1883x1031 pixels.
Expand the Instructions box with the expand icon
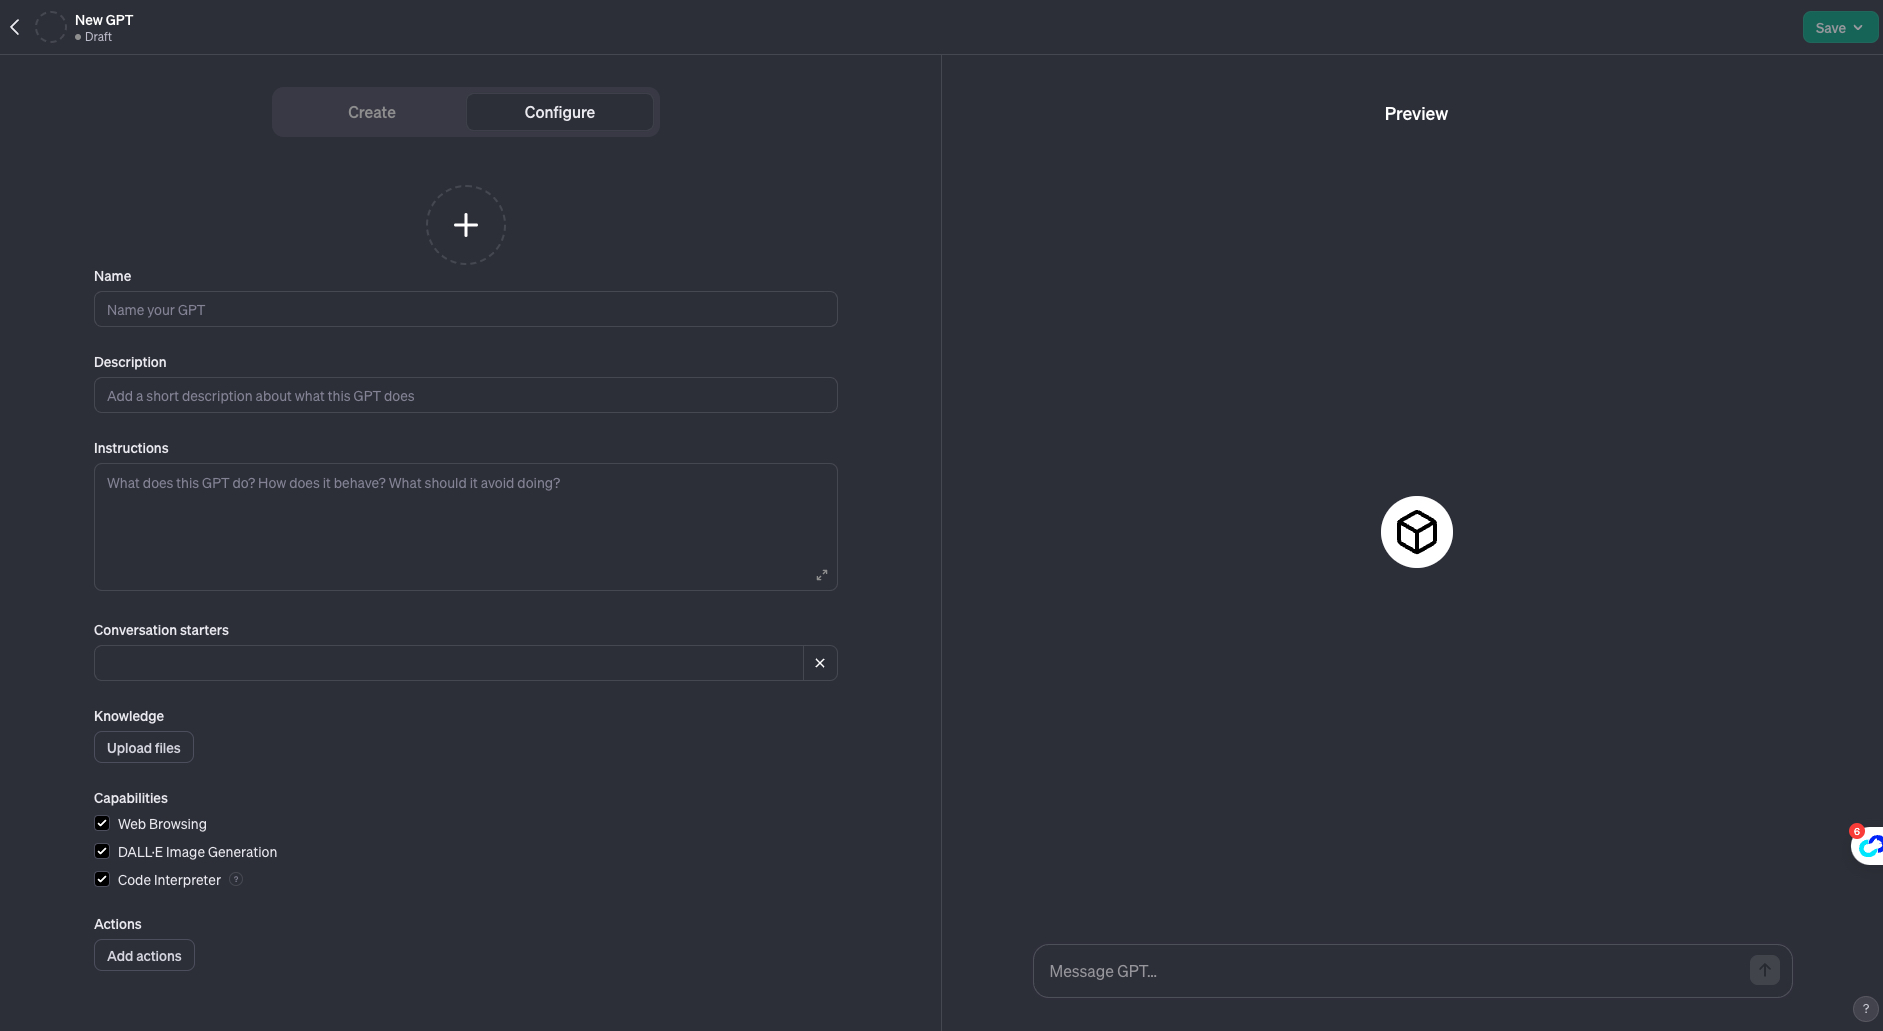(822, 575)
